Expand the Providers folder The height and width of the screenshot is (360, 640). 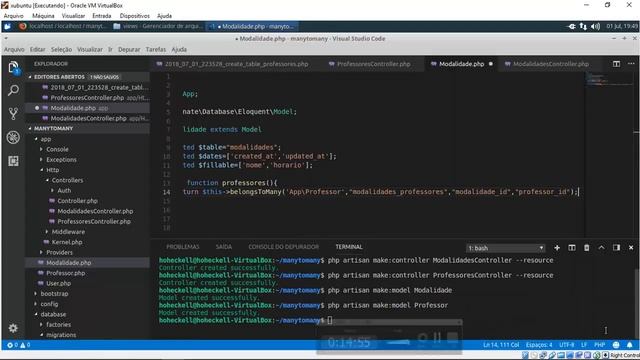point(59,252)
